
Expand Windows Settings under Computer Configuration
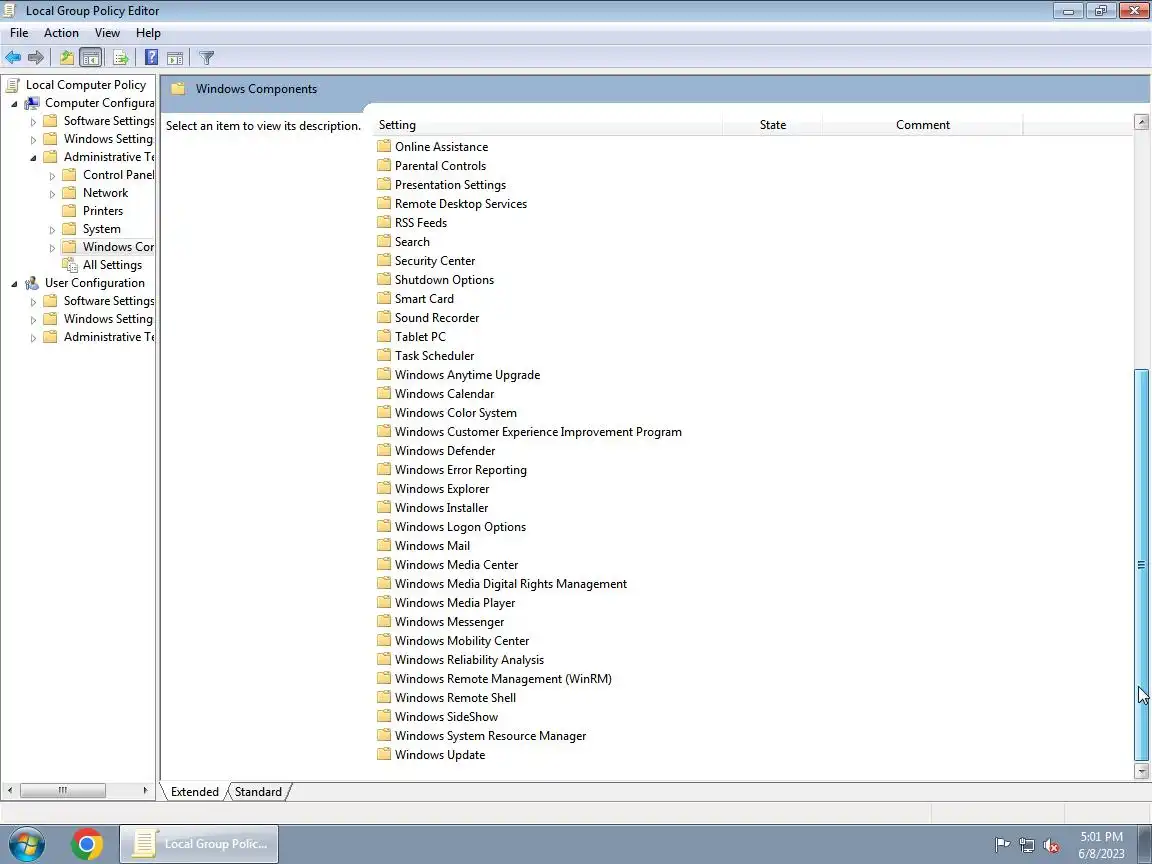tap(33, 140)
